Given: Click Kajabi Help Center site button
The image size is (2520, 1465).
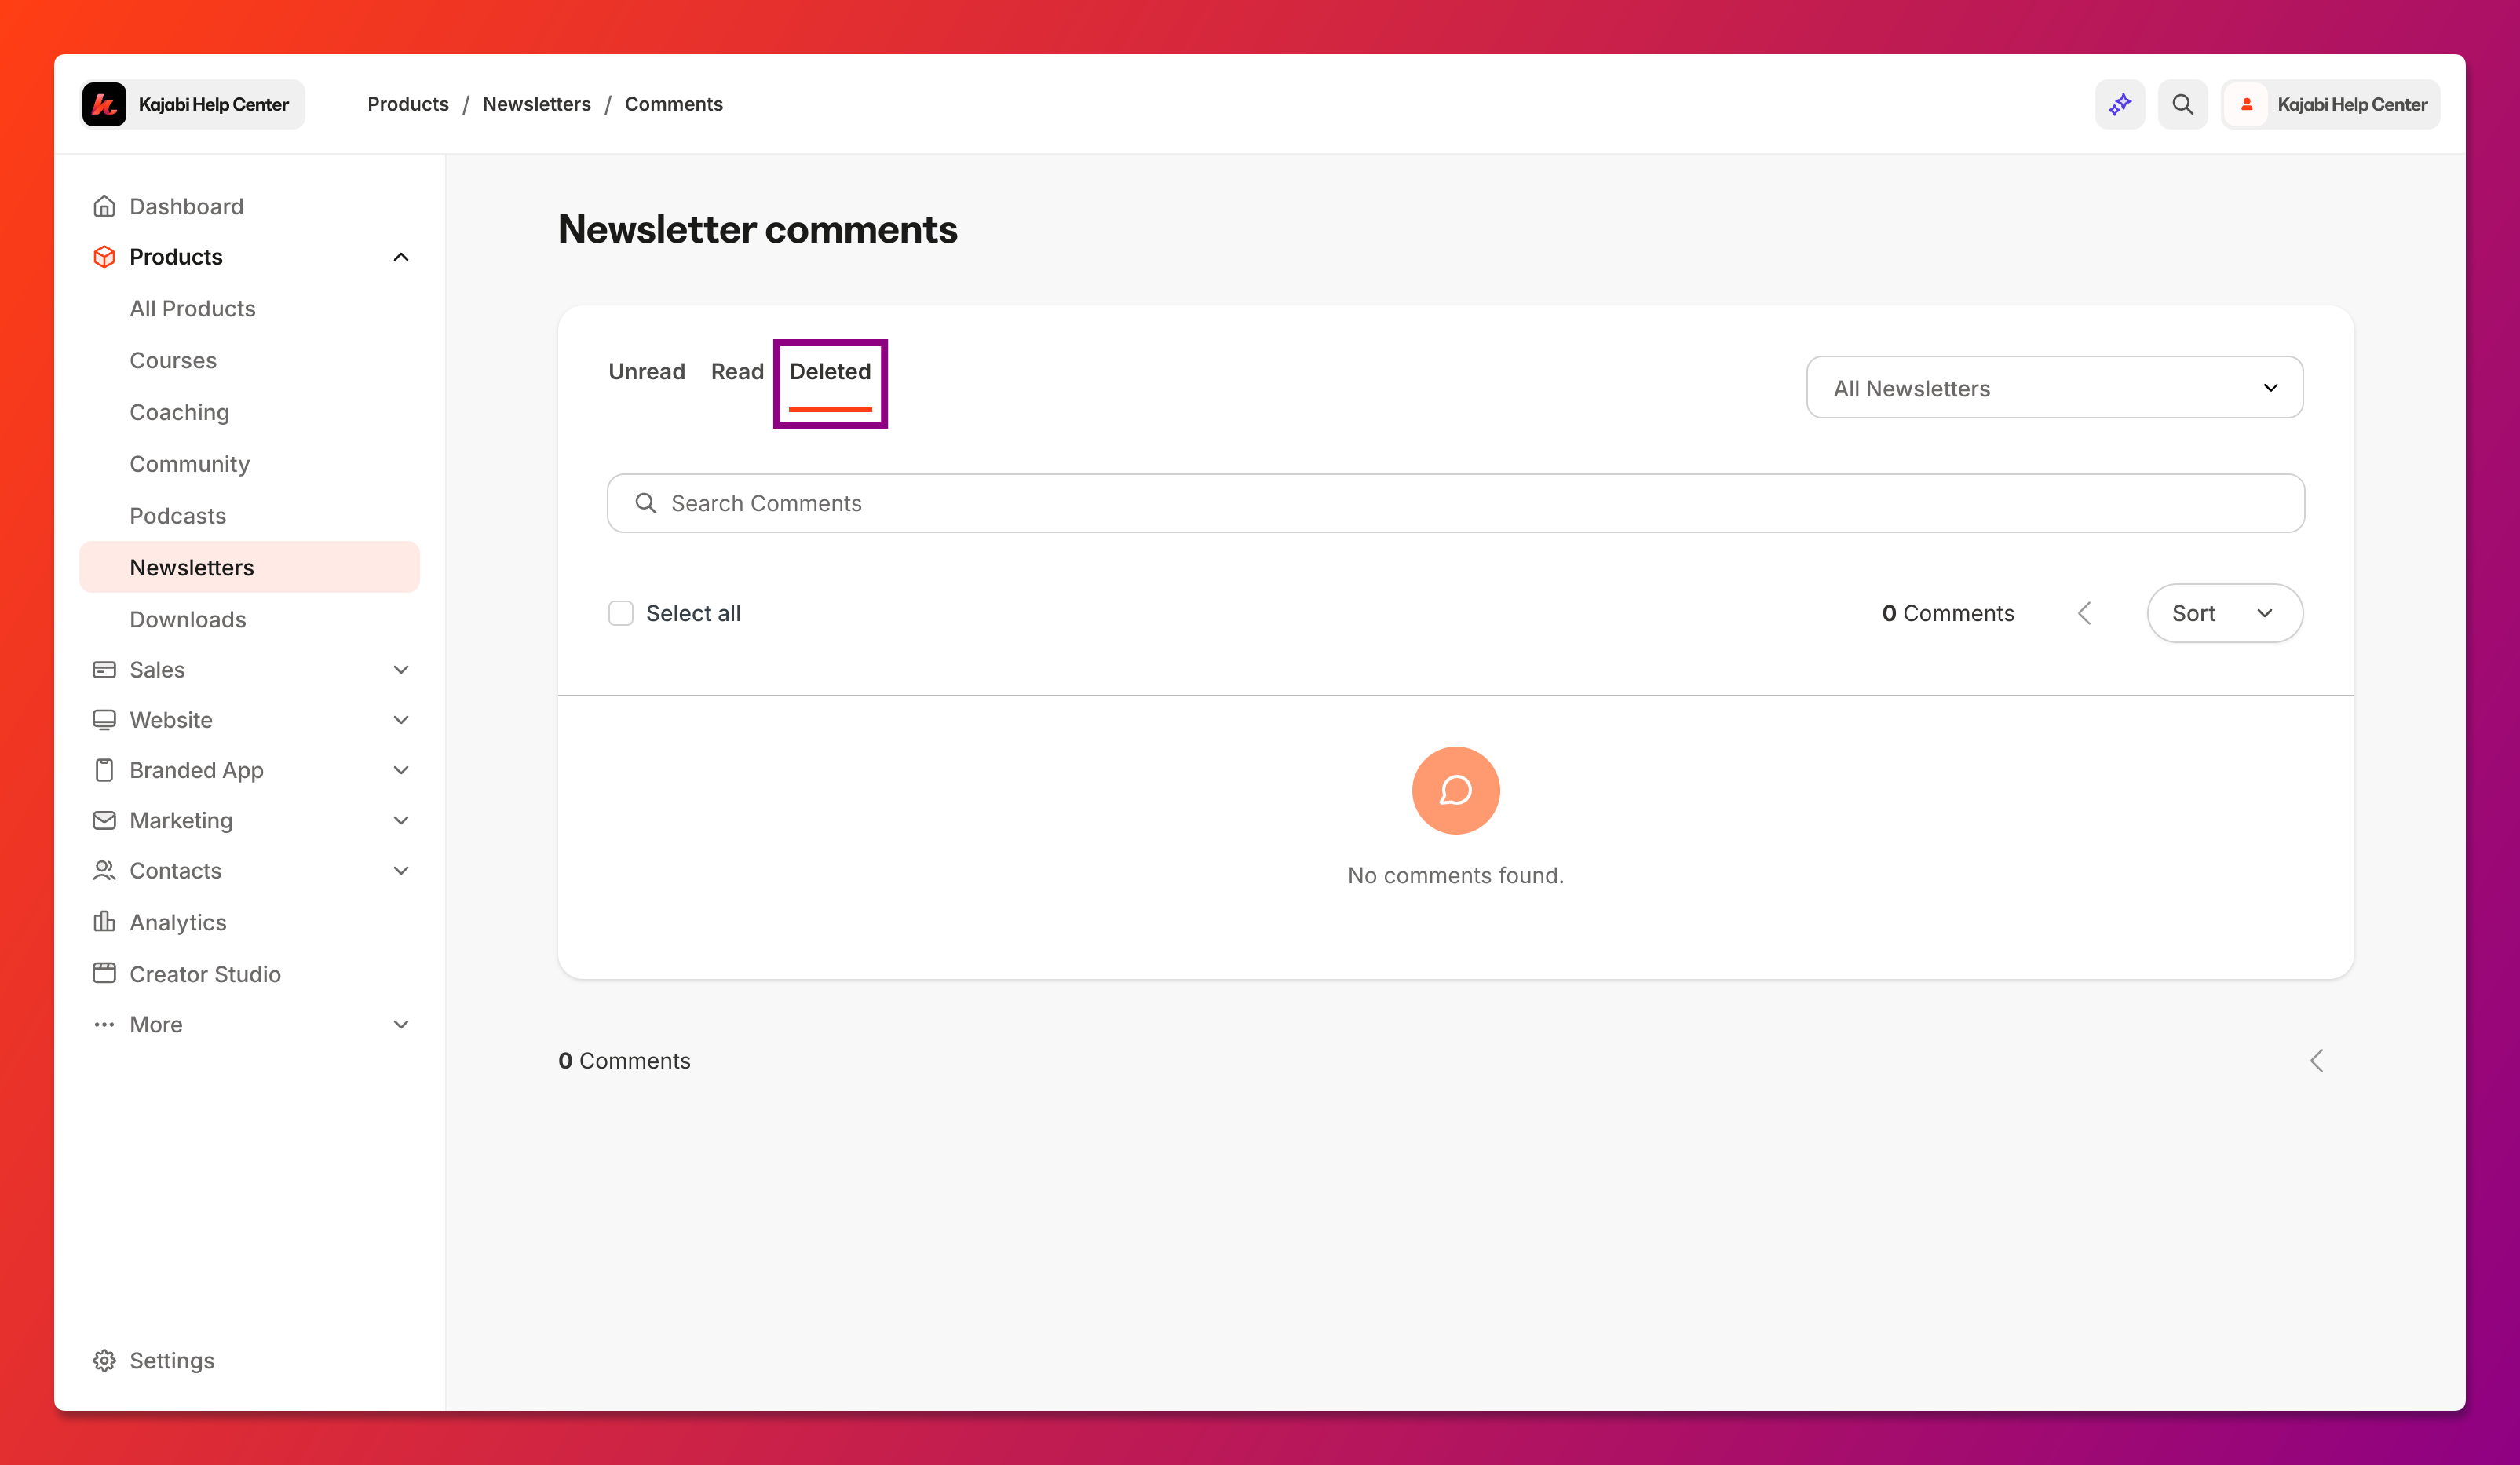Looking at the screenshot, I should 193,104.
